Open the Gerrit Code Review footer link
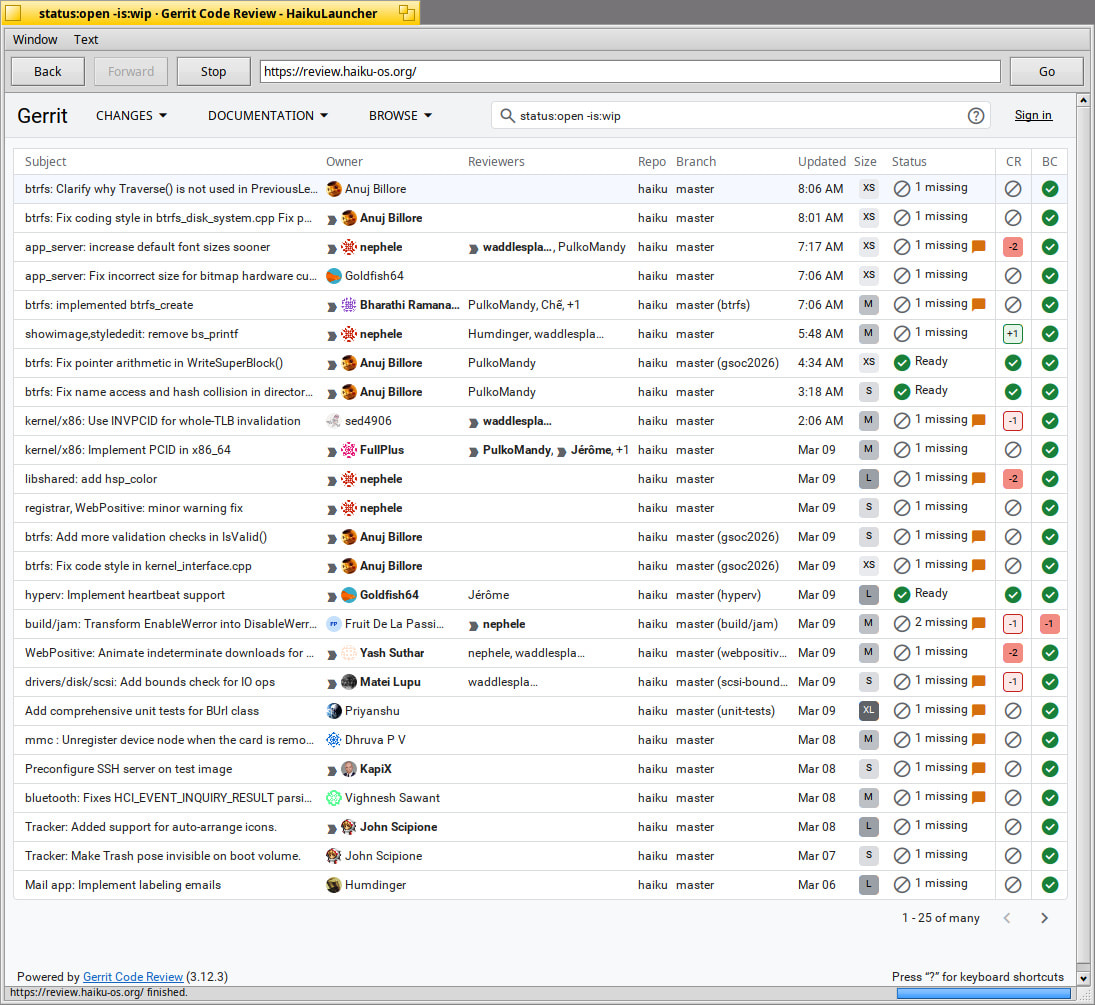Screen dimensions: 1095x1005 pos(133,977)
